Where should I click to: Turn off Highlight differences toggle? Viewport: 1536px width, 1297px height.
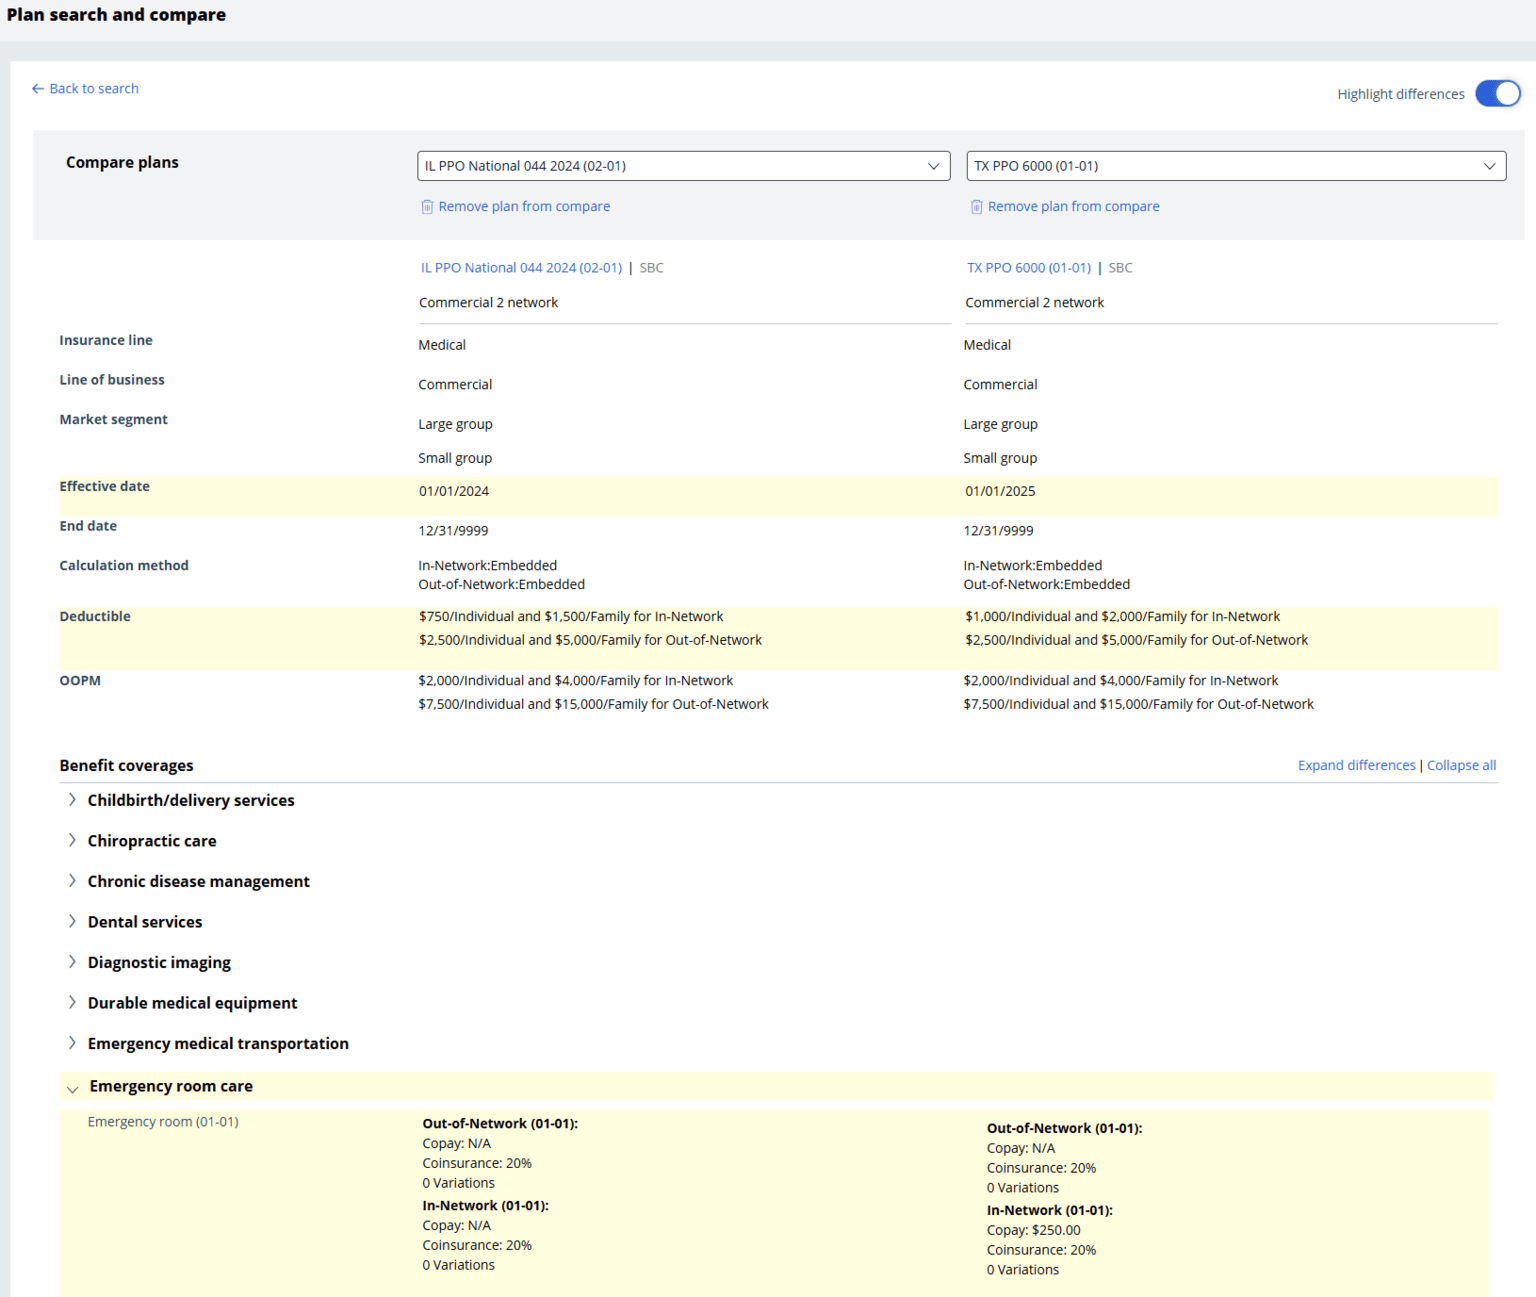1497,94
